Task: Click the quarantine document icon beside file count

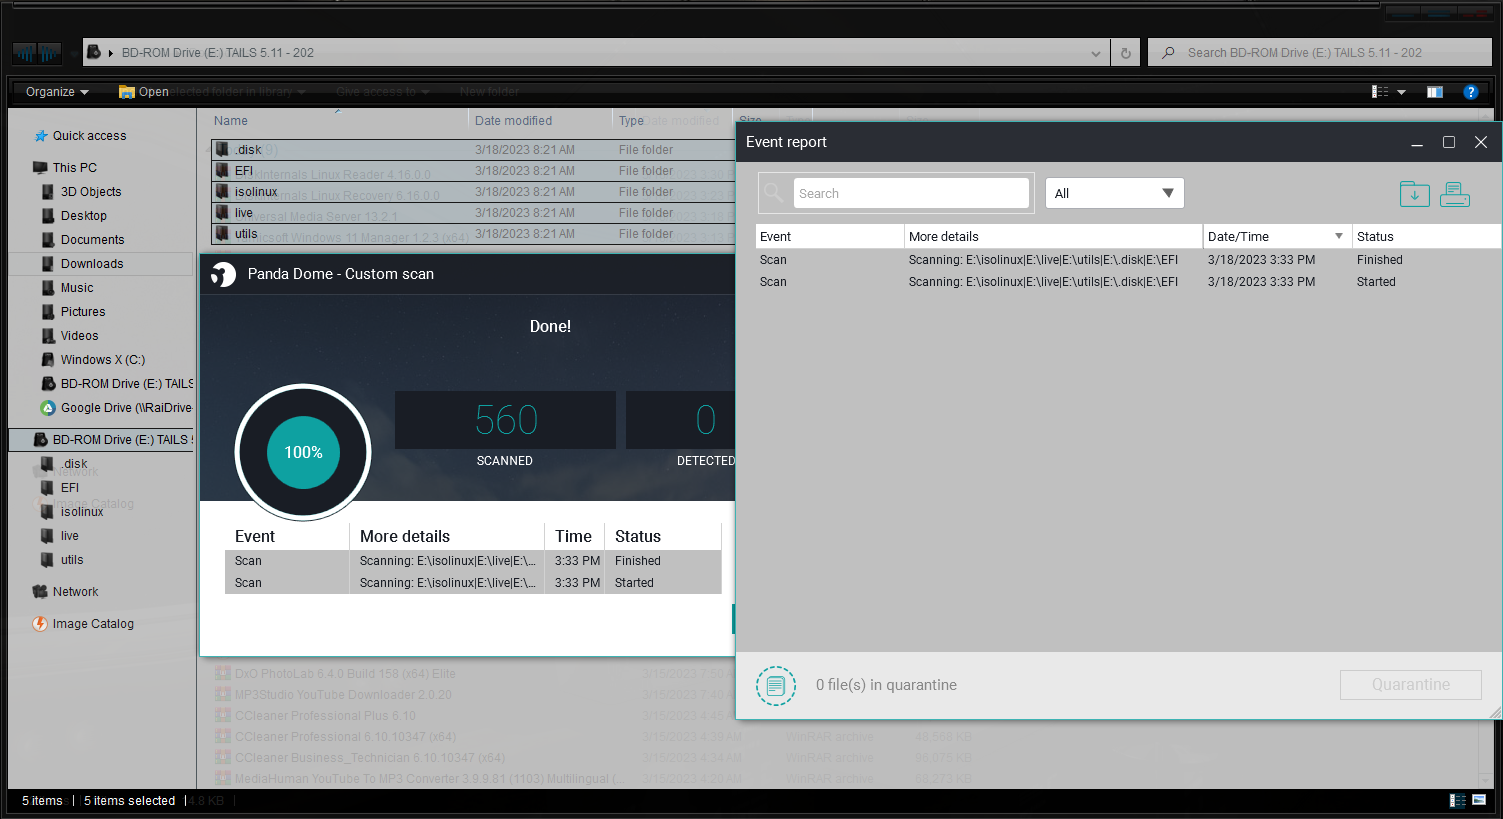Action: tap(776, 686)
